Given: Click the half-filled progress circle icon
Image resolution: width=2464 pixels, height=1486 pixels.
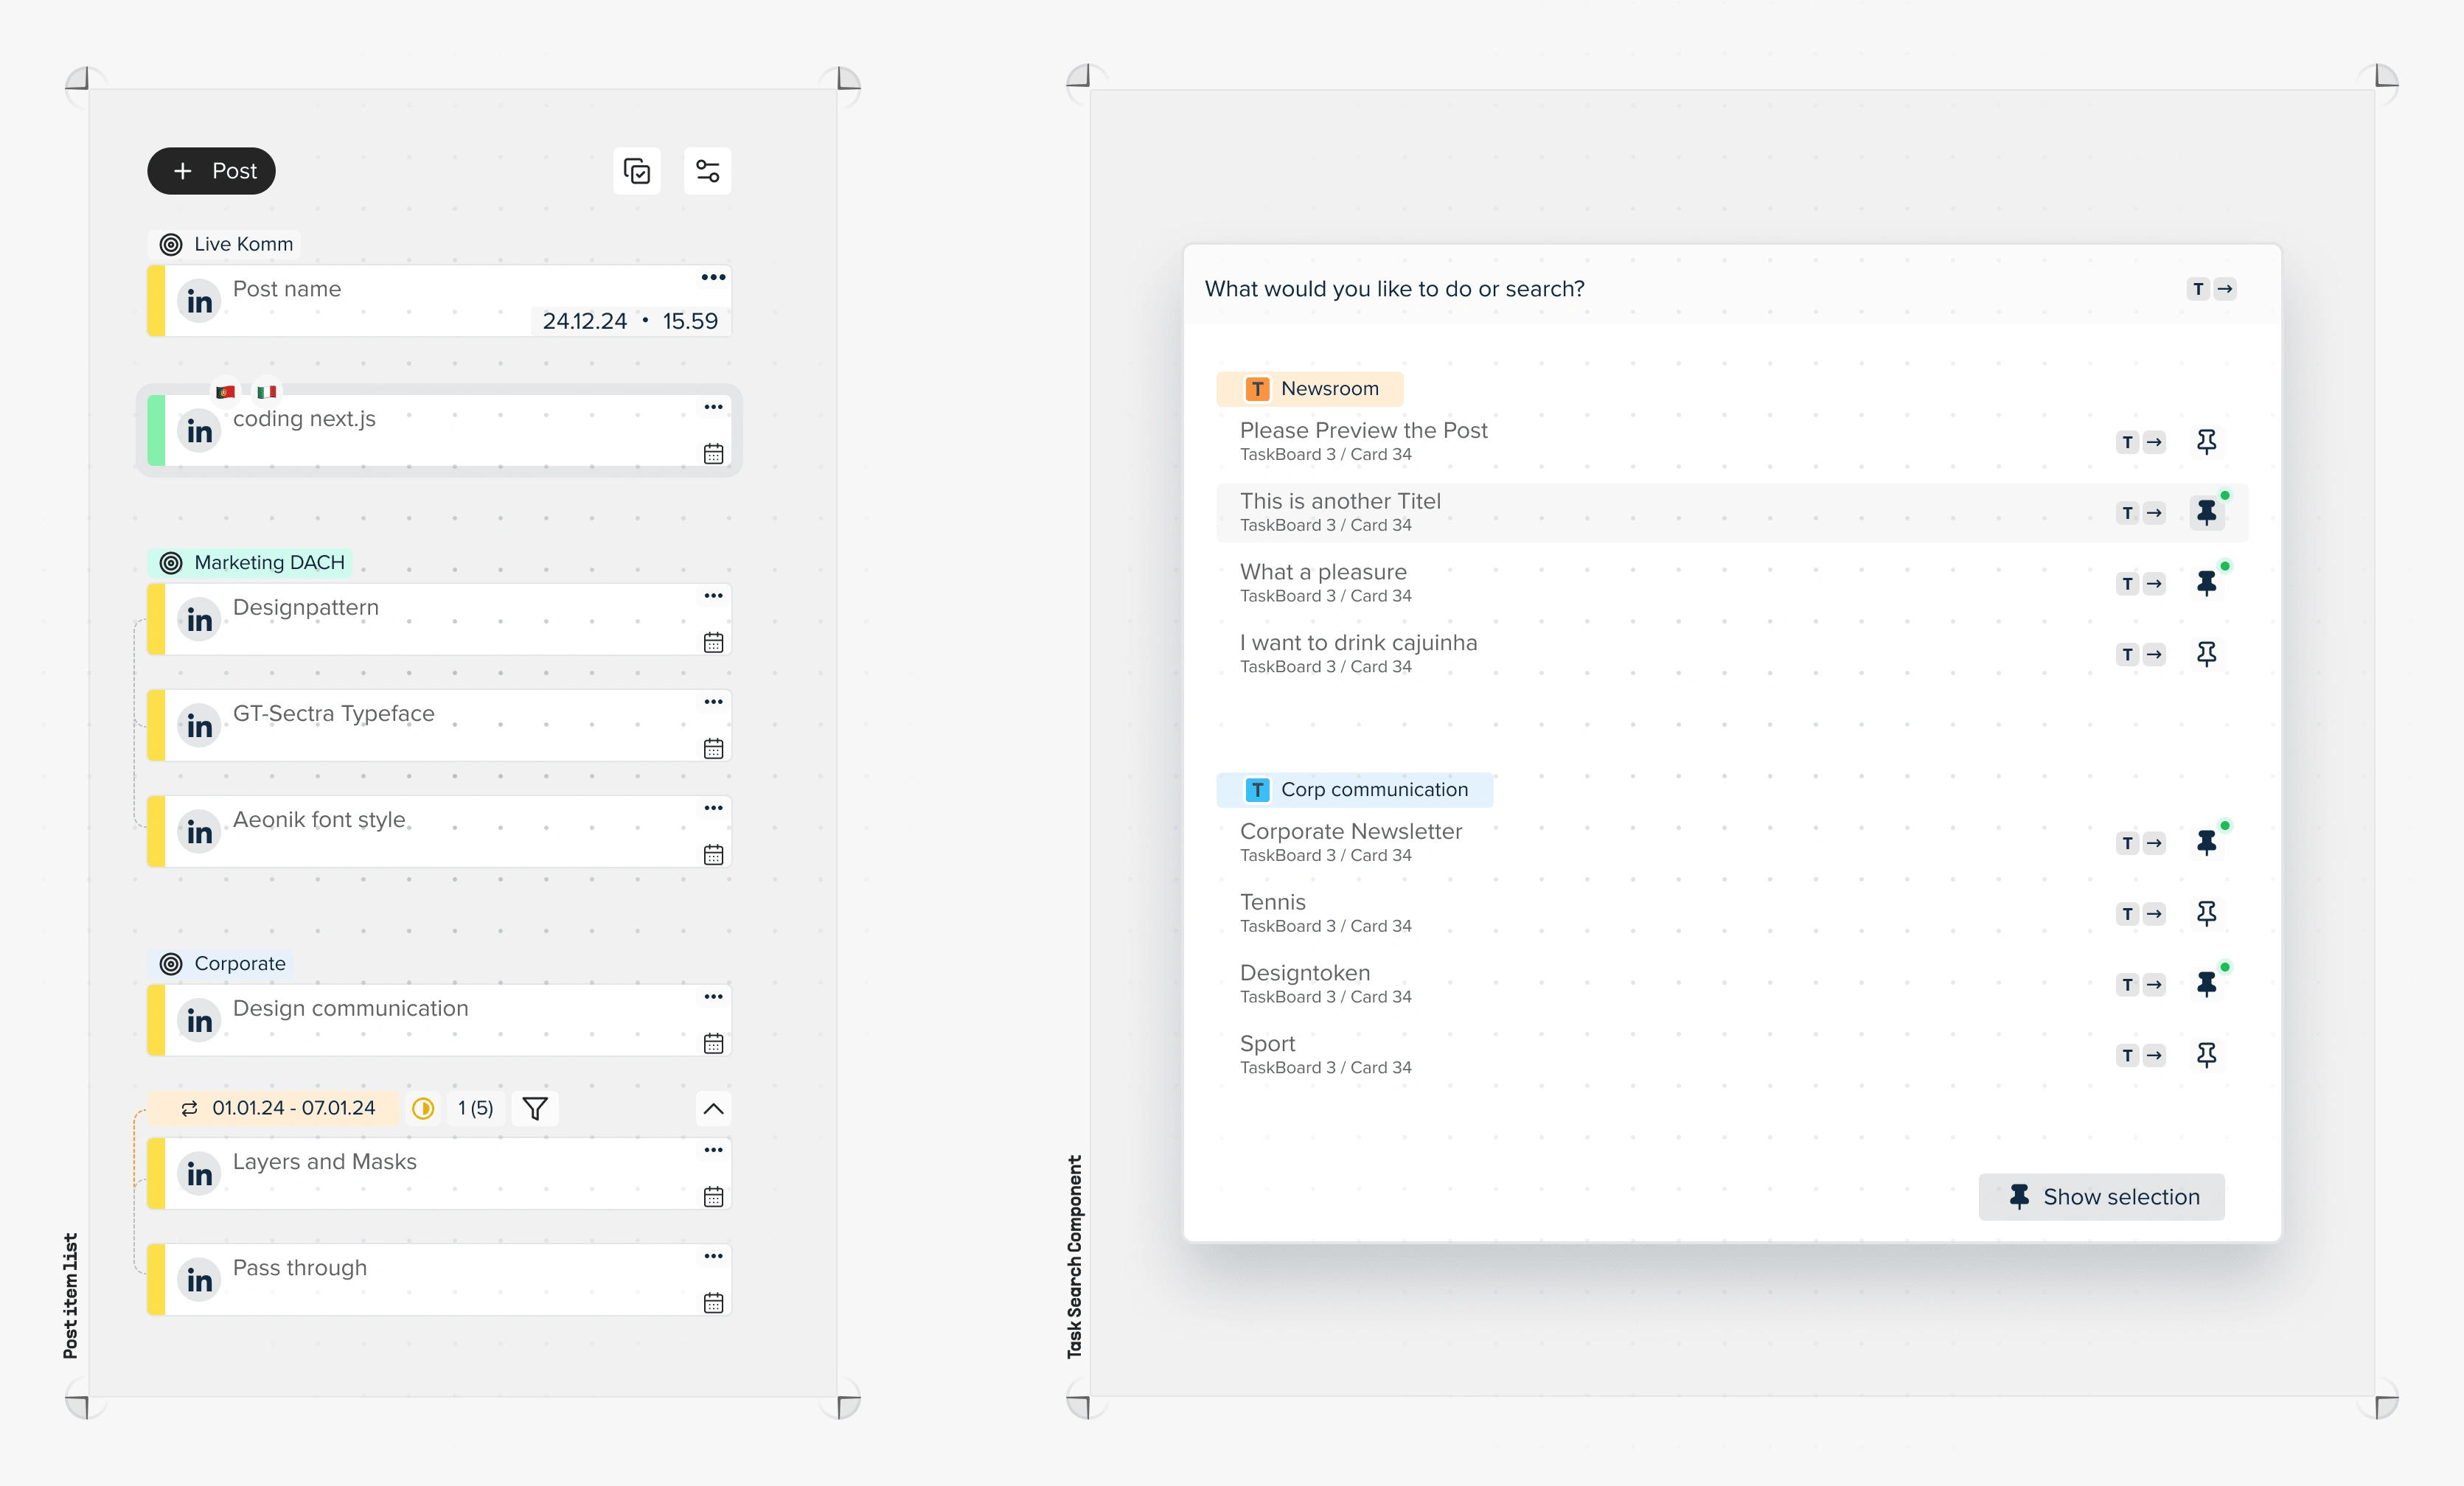Looking at the screenshot, I should coord(423,1108).
